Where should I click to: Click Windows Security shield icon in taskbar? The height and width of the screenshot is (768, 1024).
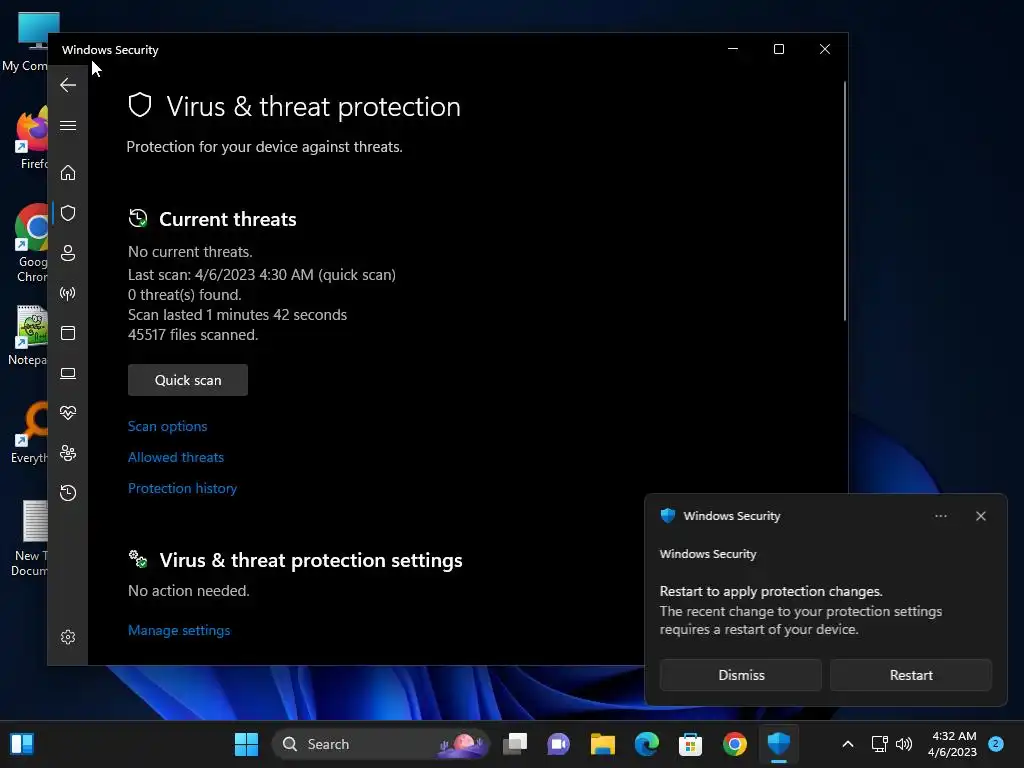(778, 744)
